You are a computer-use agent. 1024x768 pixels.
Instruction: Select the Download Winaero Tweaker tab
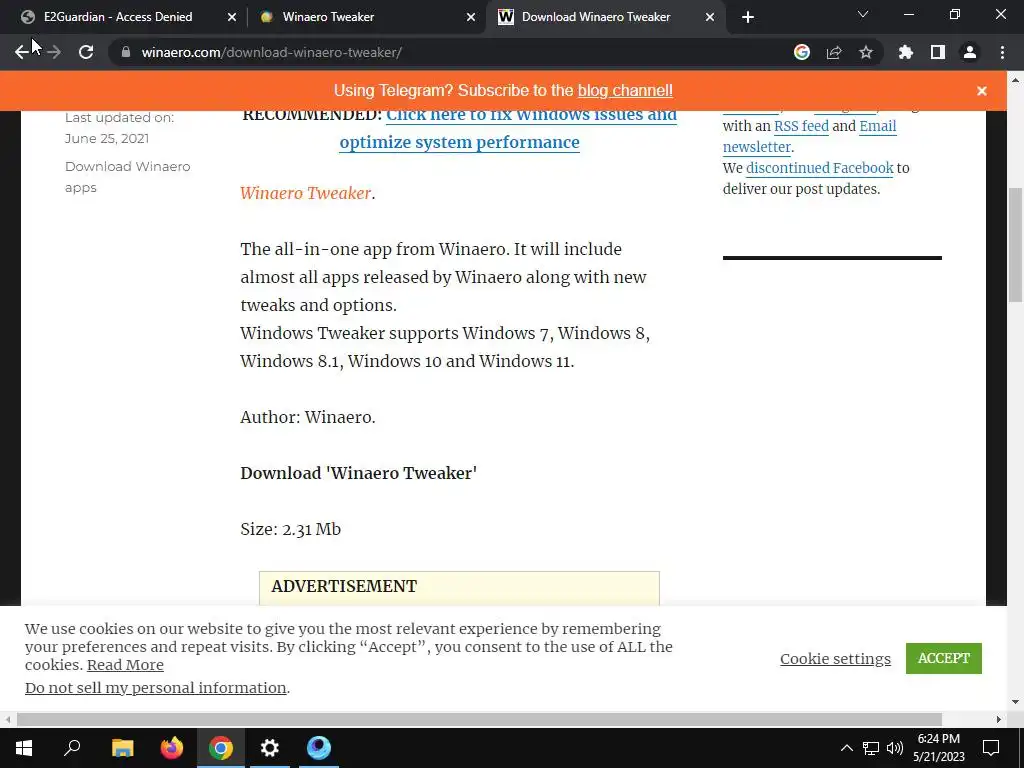tap(596, 17)
